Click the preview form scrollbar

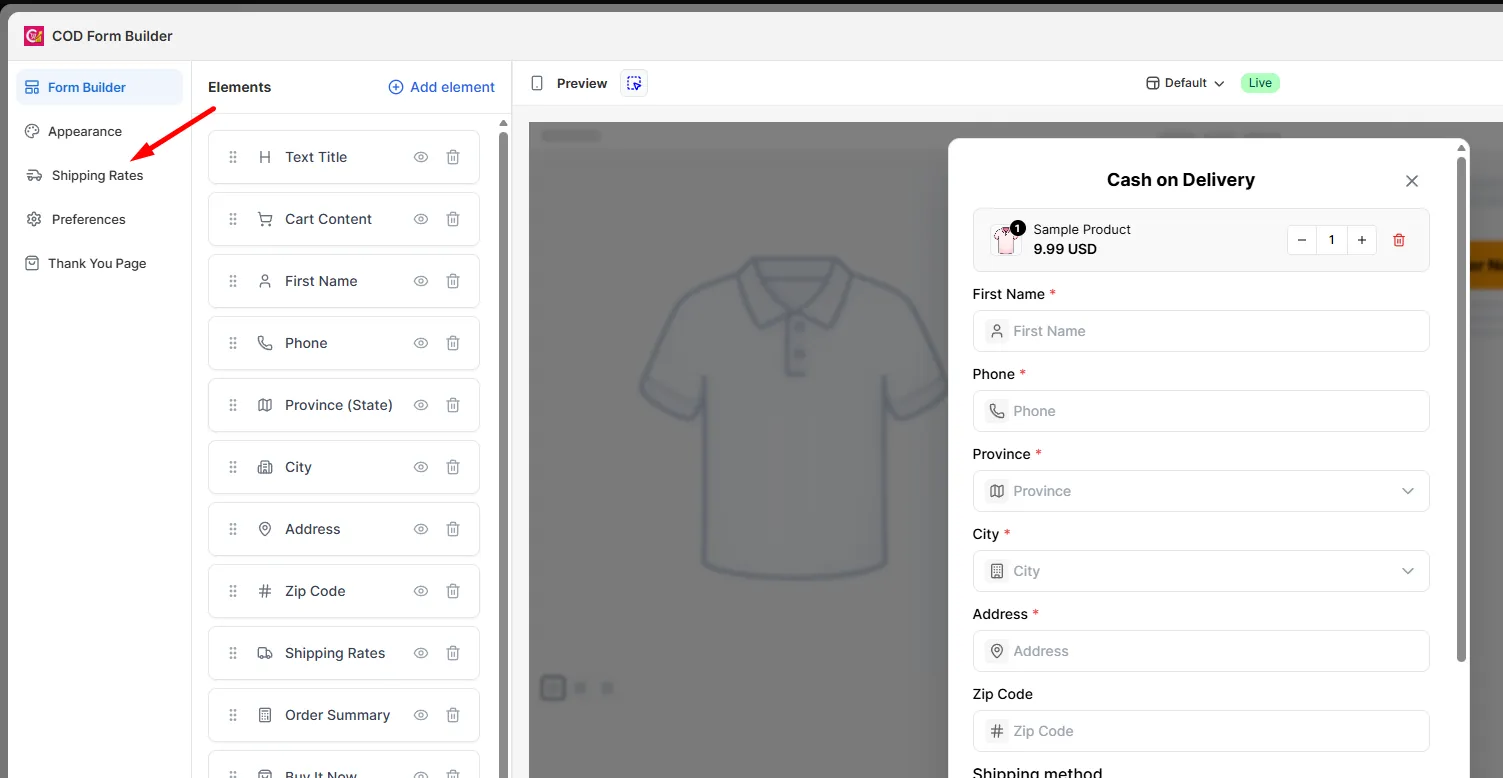pos(1462,408)
